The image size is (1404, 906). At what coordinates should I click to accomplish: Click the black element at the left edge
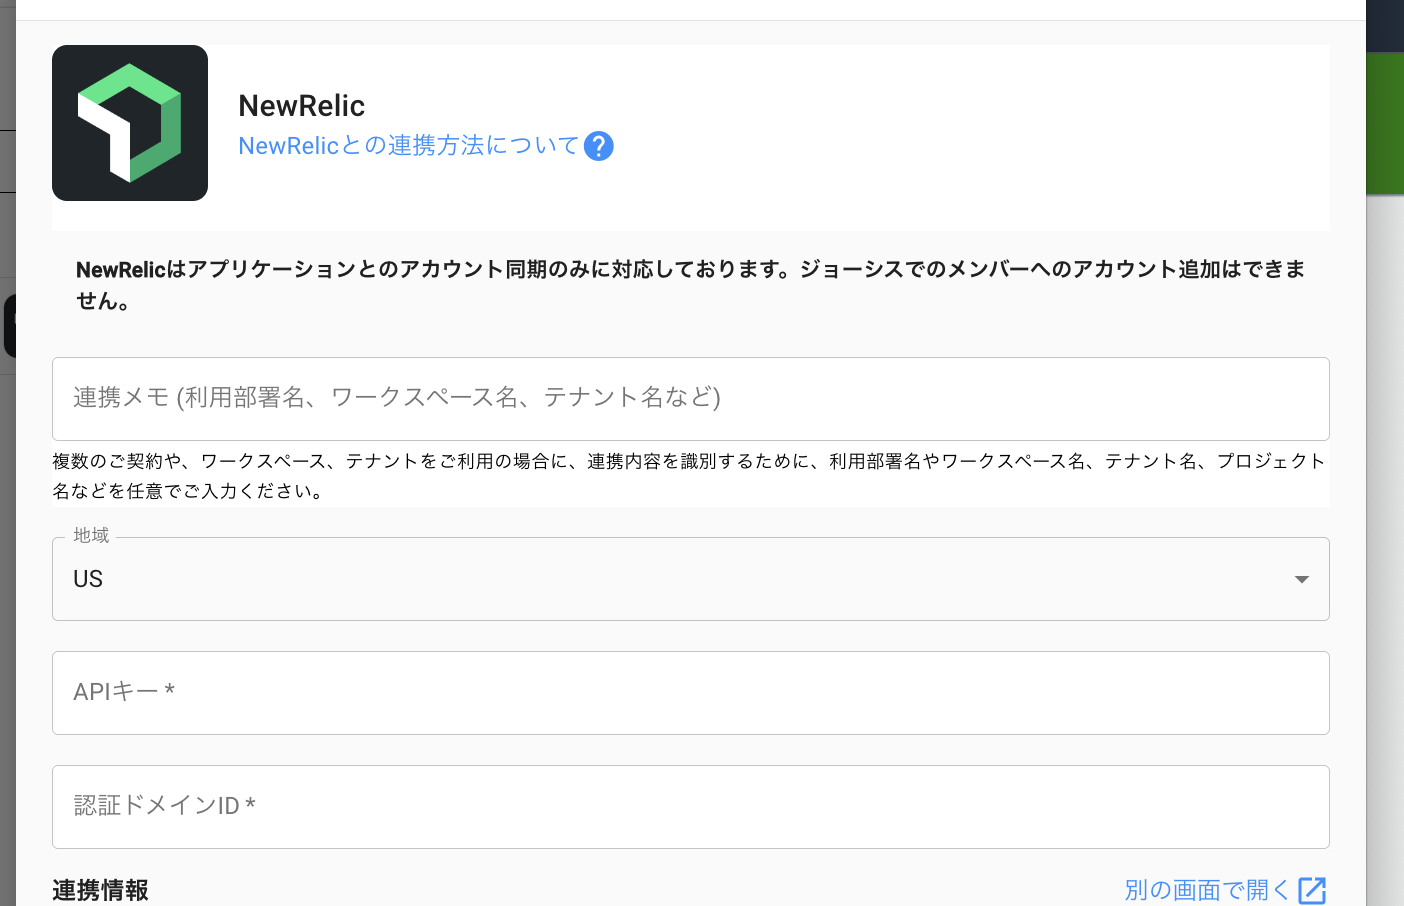9,325
